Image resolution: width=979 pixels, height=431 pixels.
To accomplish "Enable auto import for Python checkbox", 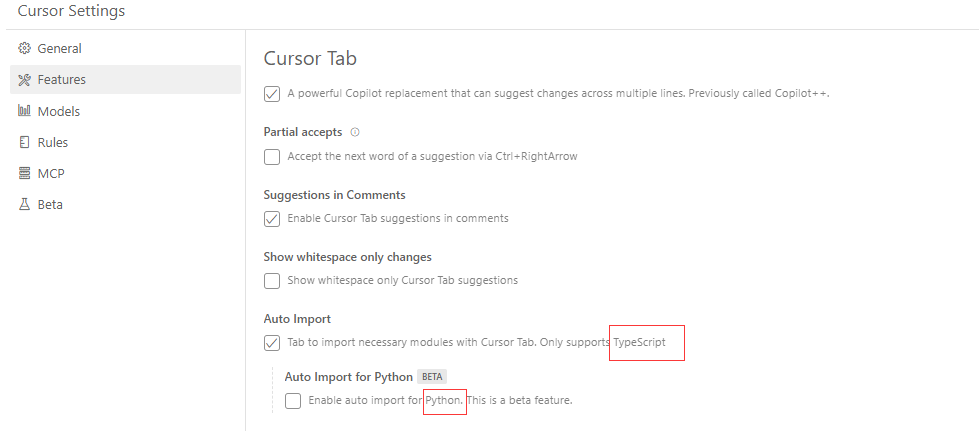I will pos(293,400).
